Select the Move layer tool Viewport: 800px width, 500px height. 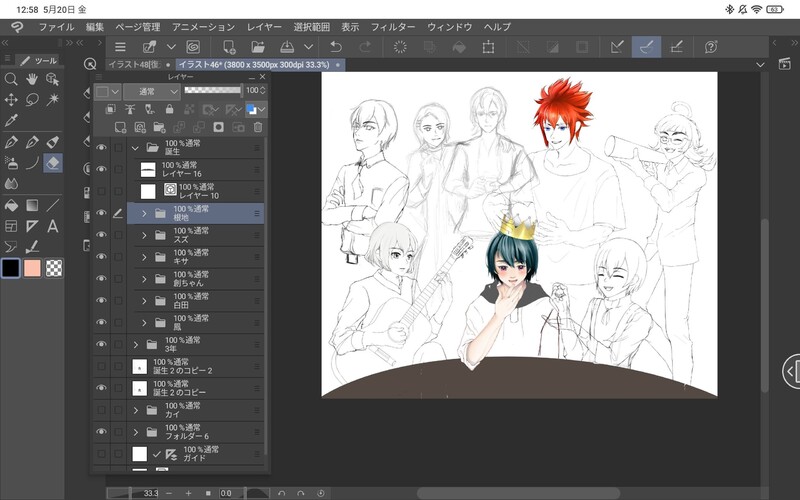11,99
